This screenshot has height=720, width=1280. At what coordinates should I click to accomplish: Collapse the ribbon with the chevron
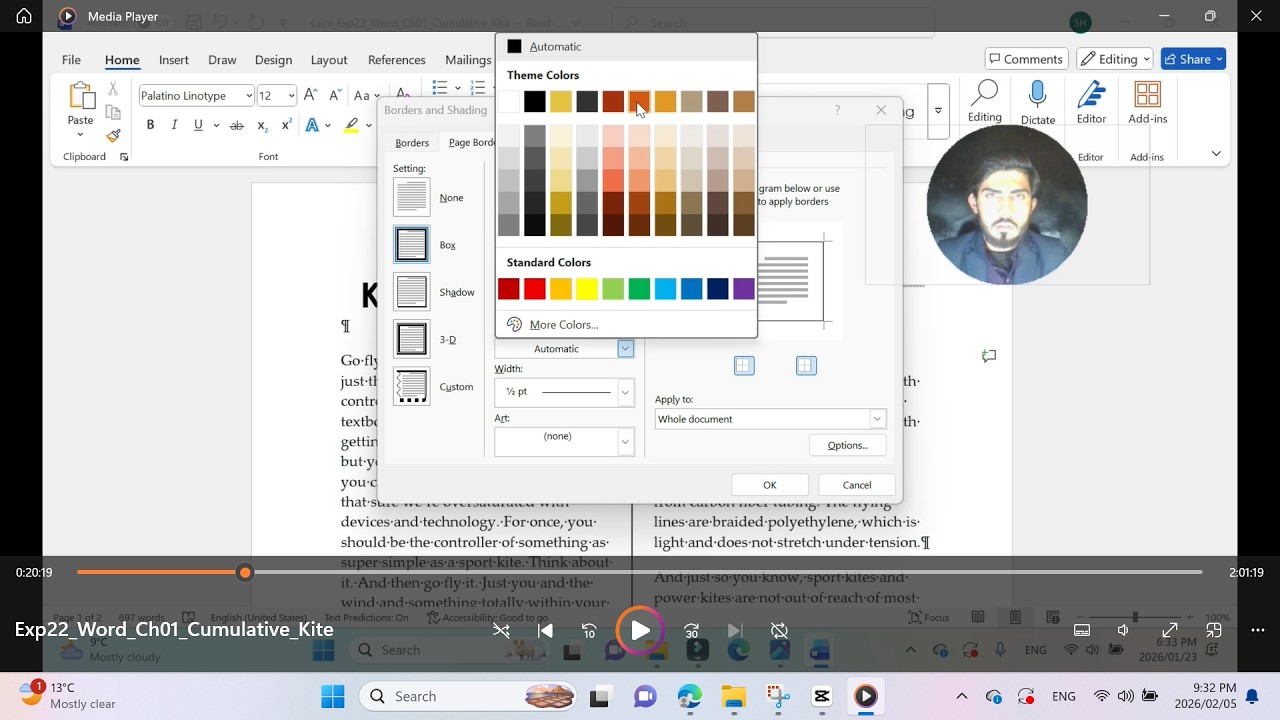1216,154
